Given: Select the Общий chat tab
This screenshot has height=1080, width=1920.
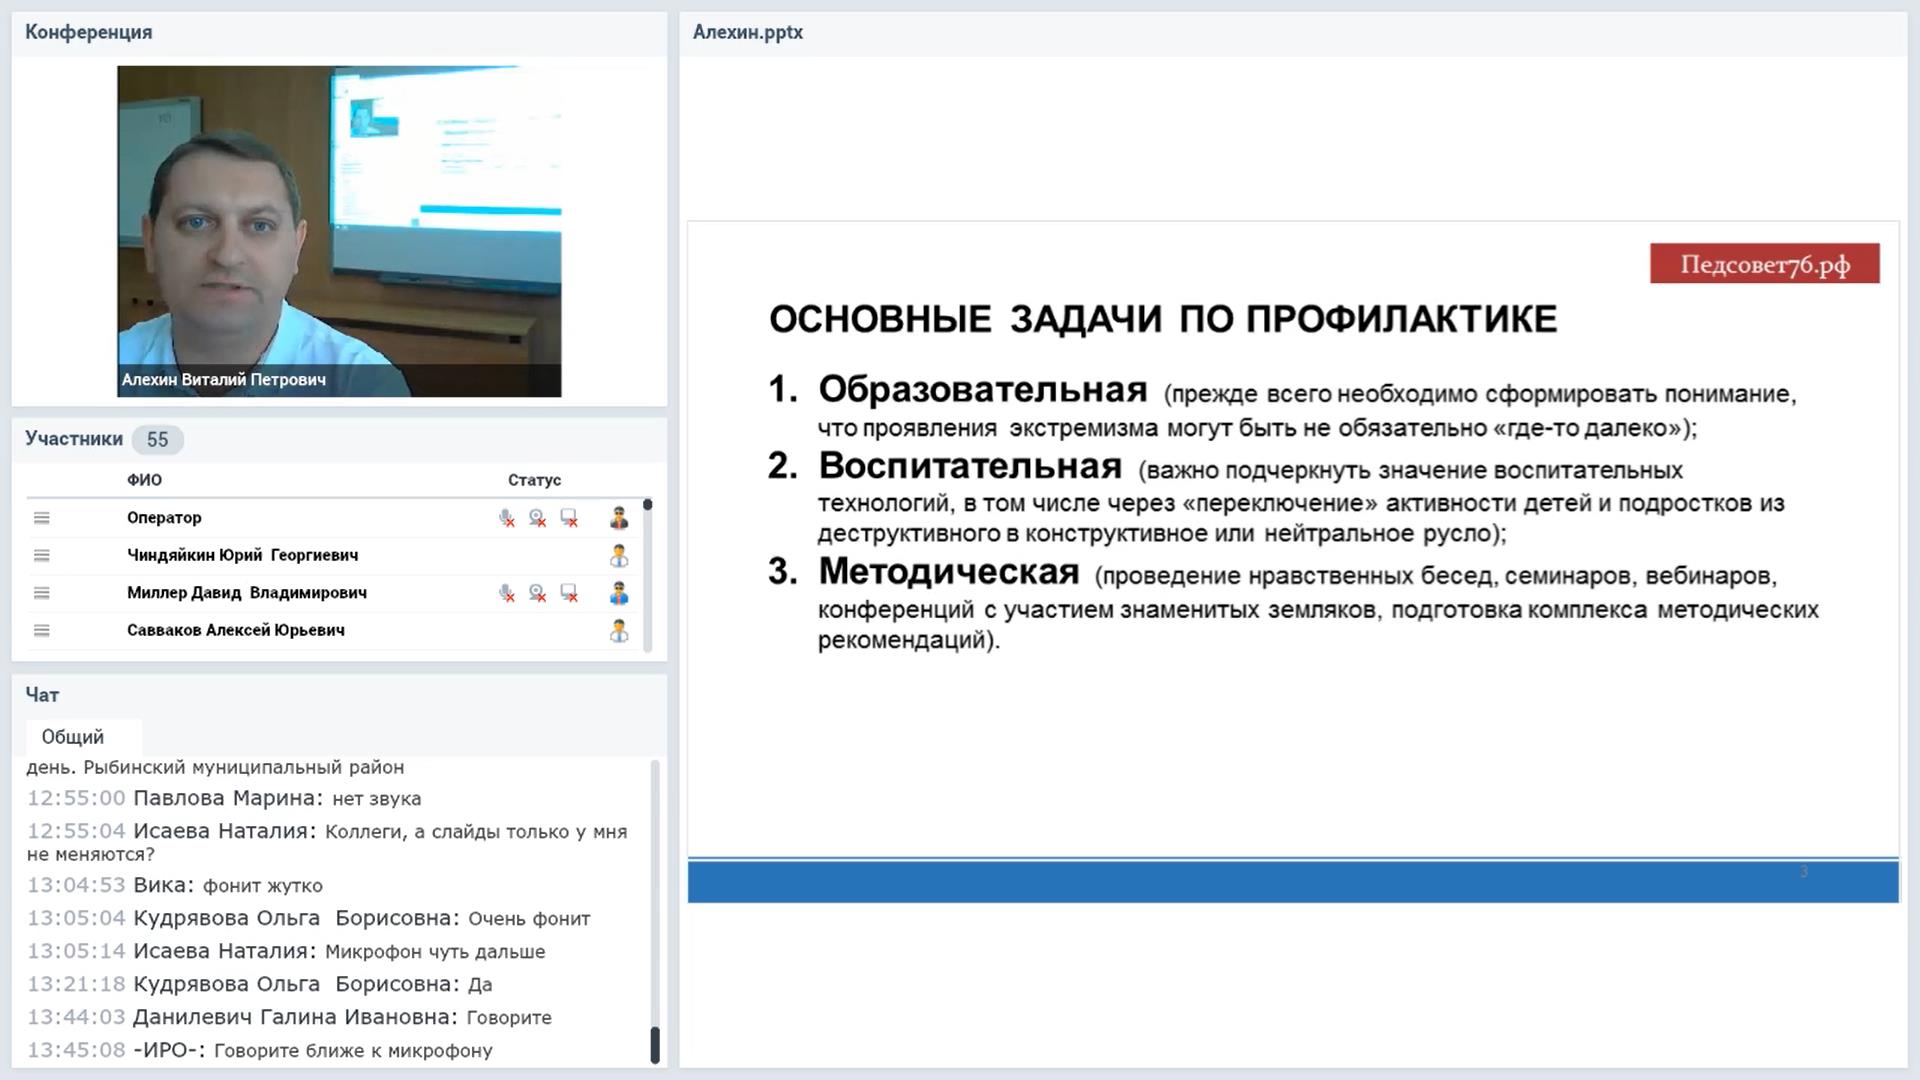Looking at the screenshot, I should coord(73,737).
